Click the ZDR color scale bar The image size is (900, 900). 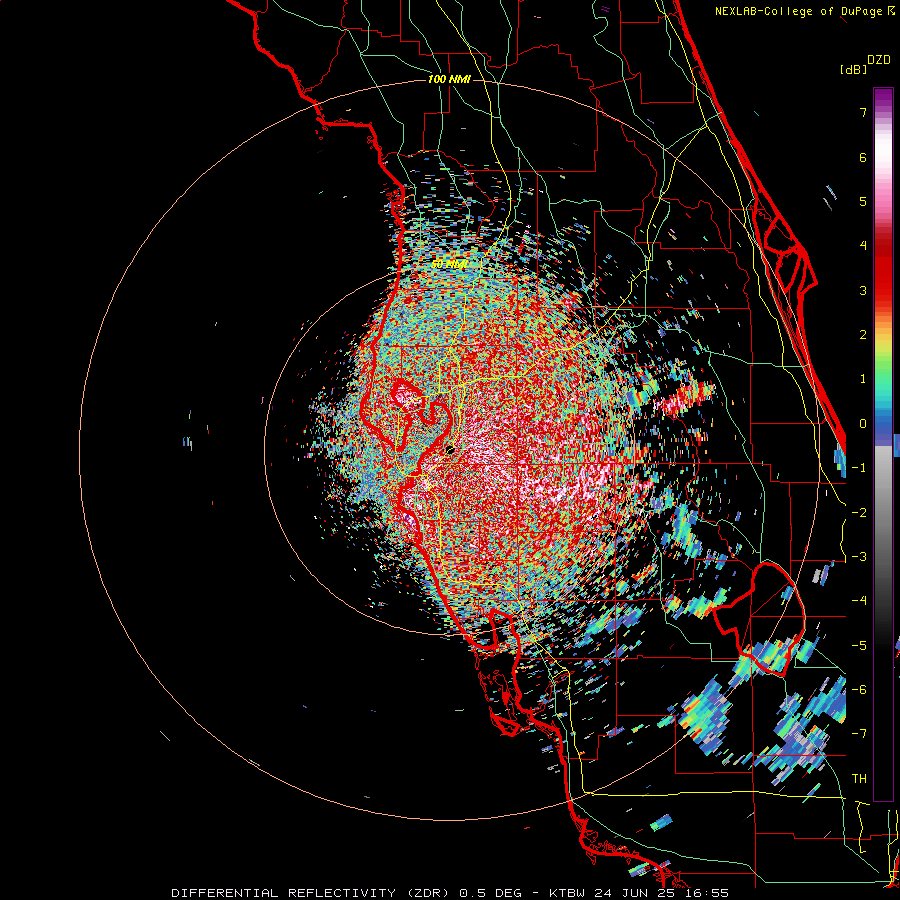point(883,444)
